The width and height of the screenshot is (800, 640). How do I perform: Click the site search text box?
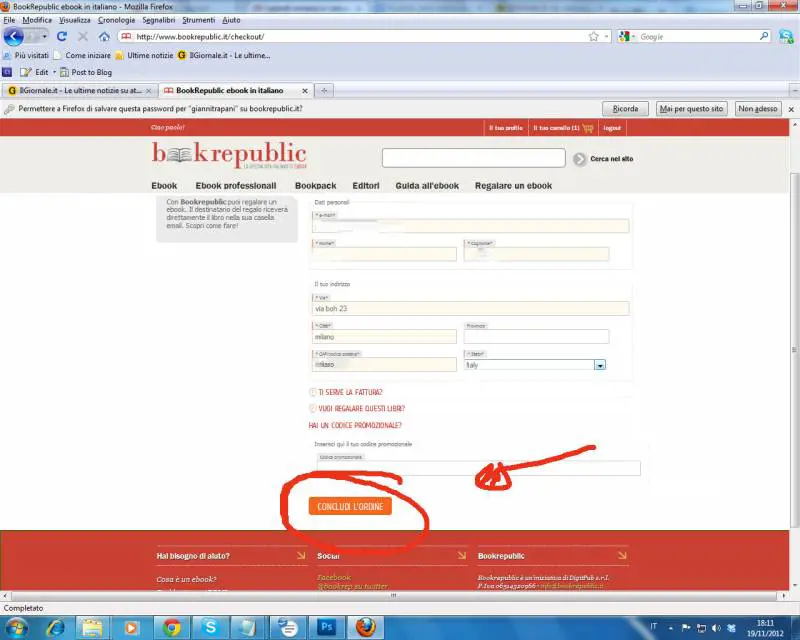pos(473,158)
